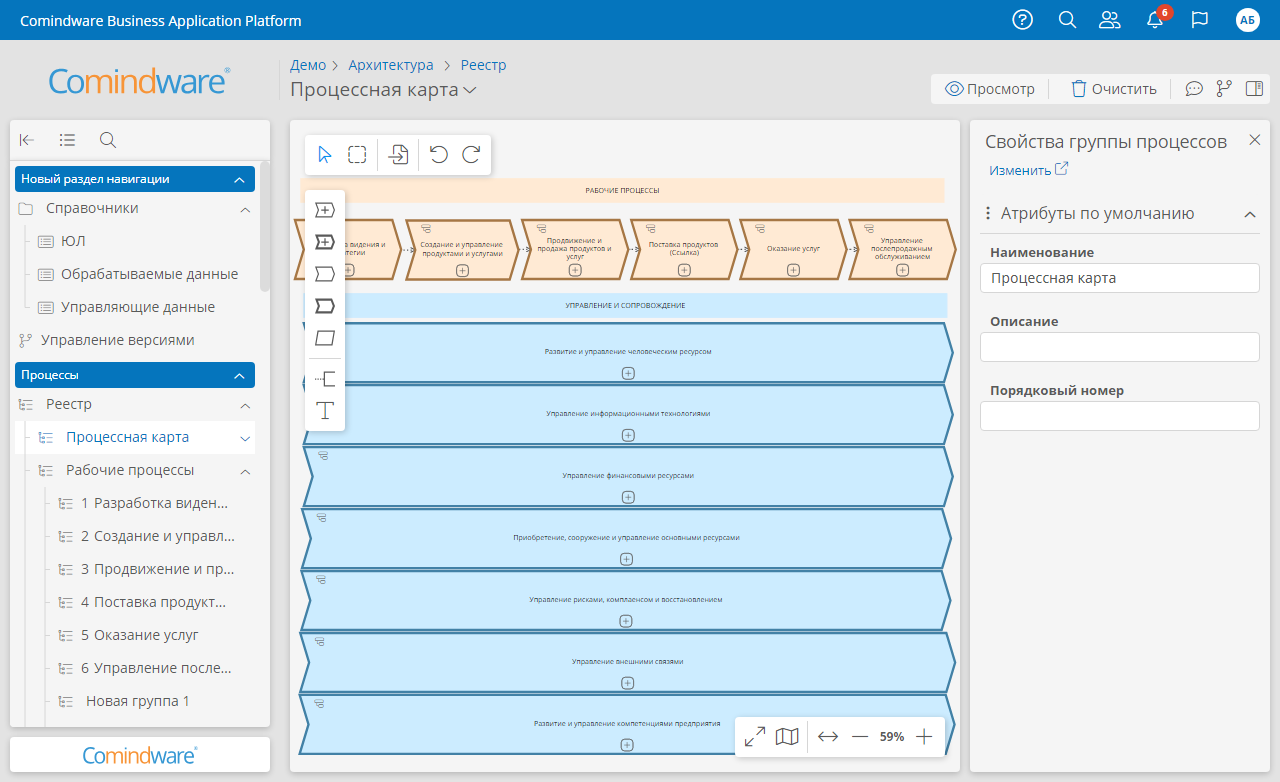Click the flag icon in the header
This screenshot has width=1280, height=782.
click(x=1200, y=20)
